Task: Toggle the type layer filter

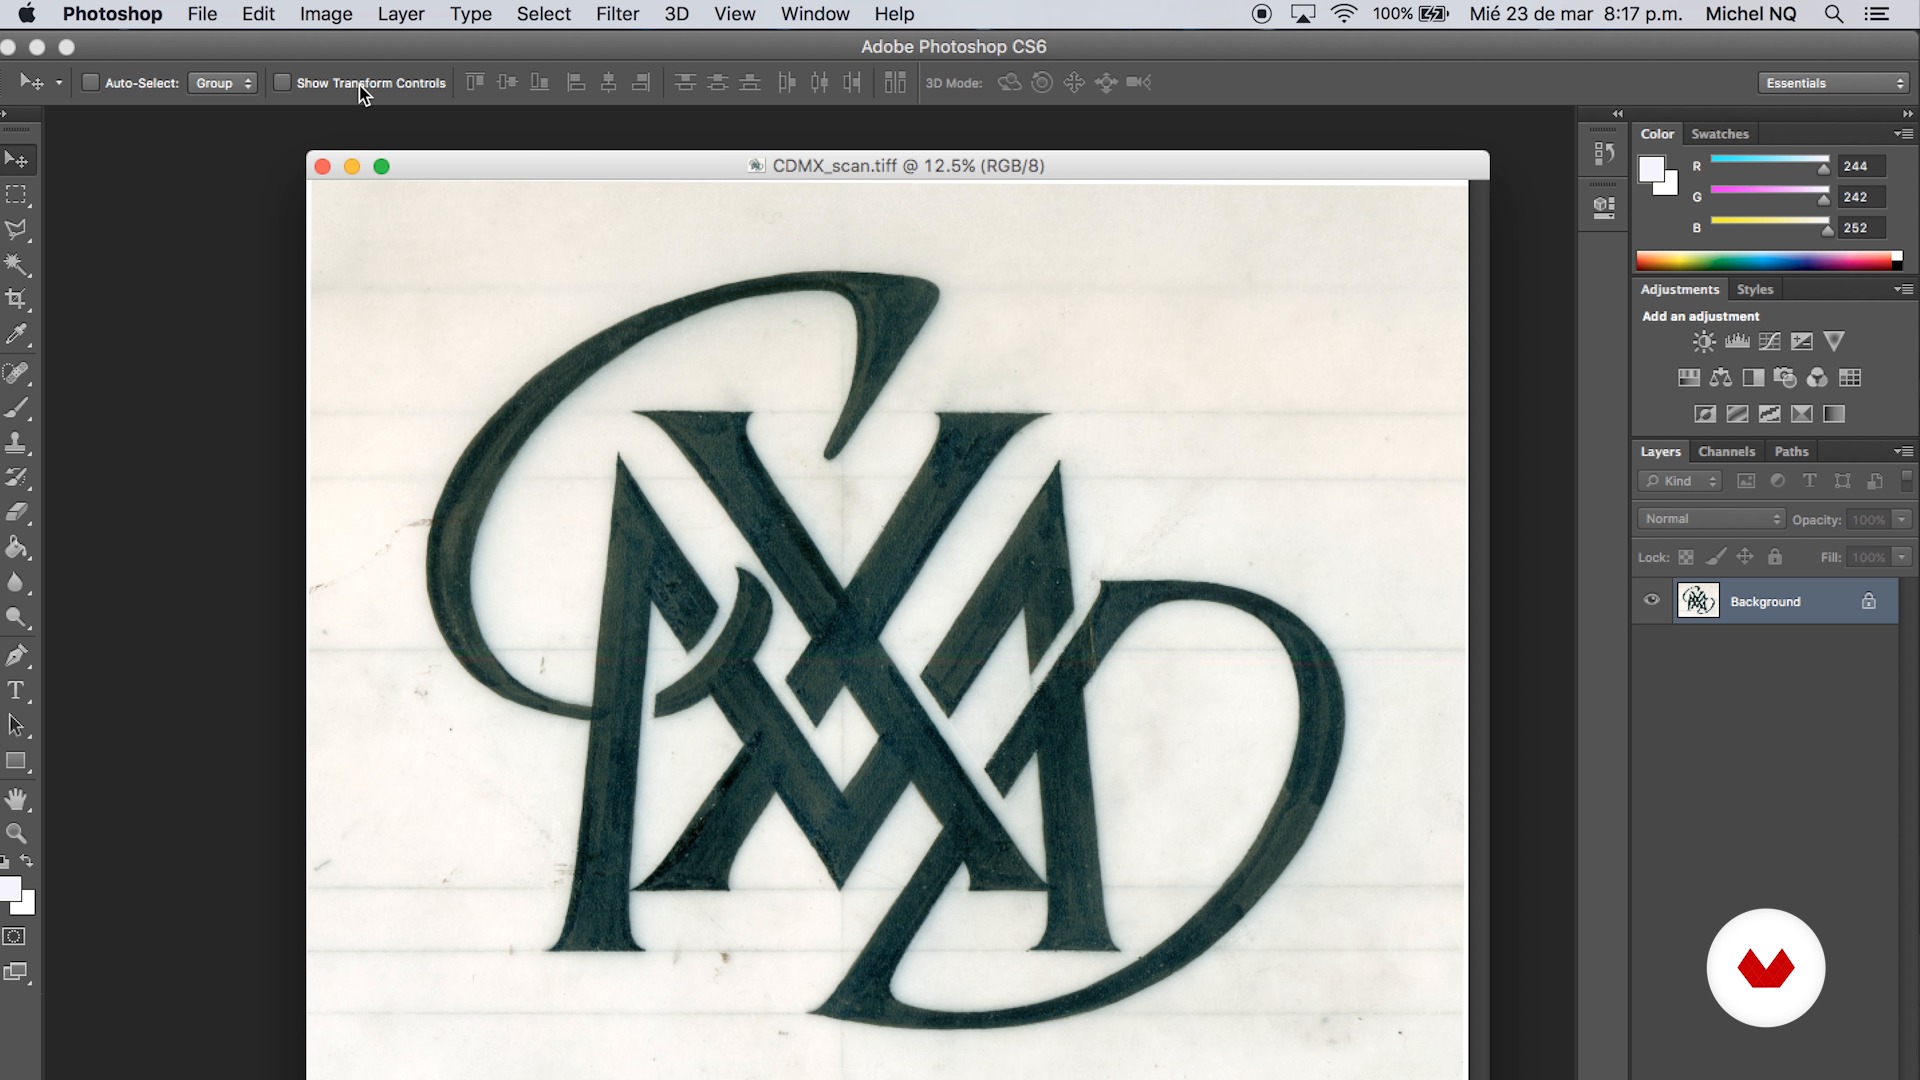Action: tap(1809, 481)
